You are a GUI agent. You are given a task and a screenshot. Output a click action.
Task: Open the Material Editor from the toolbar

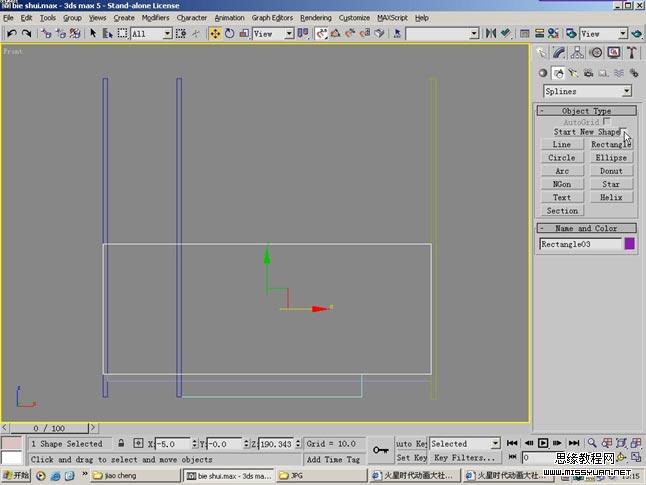tap(553, 33)
